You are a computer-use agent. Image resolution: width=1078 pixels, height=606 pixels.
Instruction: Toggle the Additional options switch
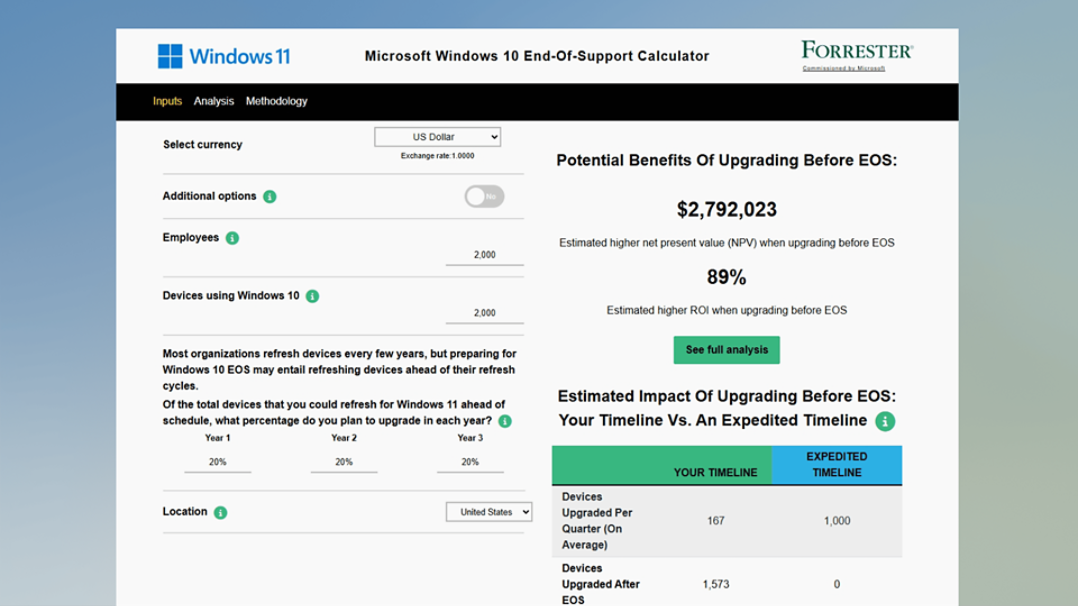click(484, 196)
